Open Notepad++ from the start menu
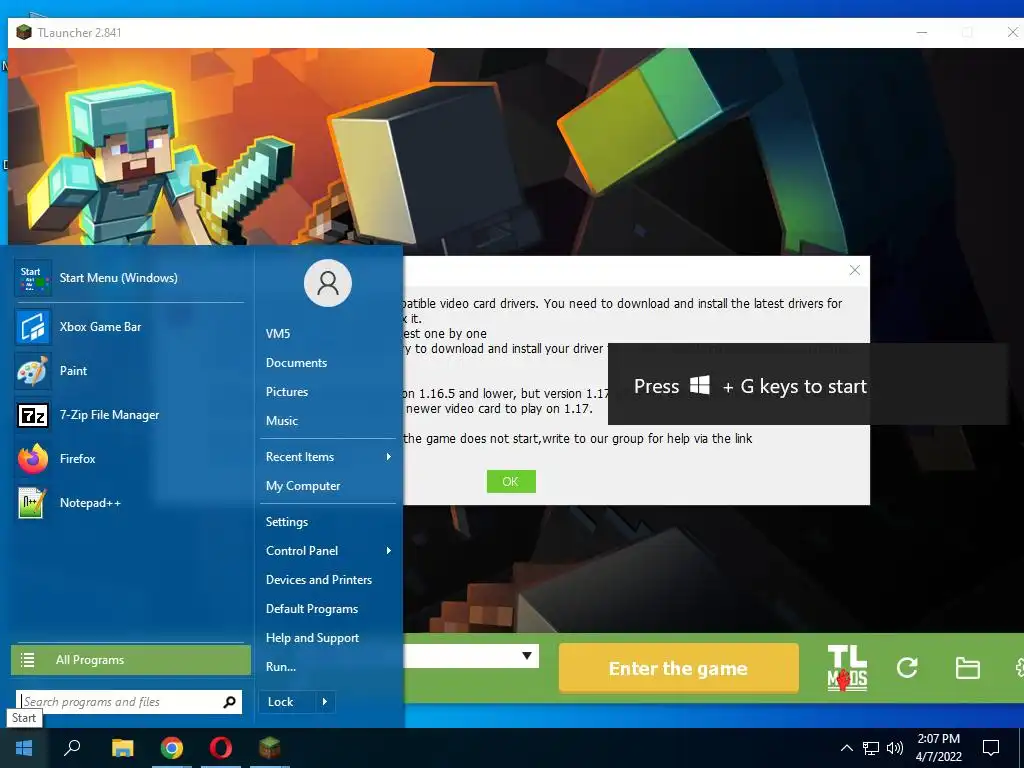Image resolution: width=1024 pixels, height=768 pixels. point(131,503)
